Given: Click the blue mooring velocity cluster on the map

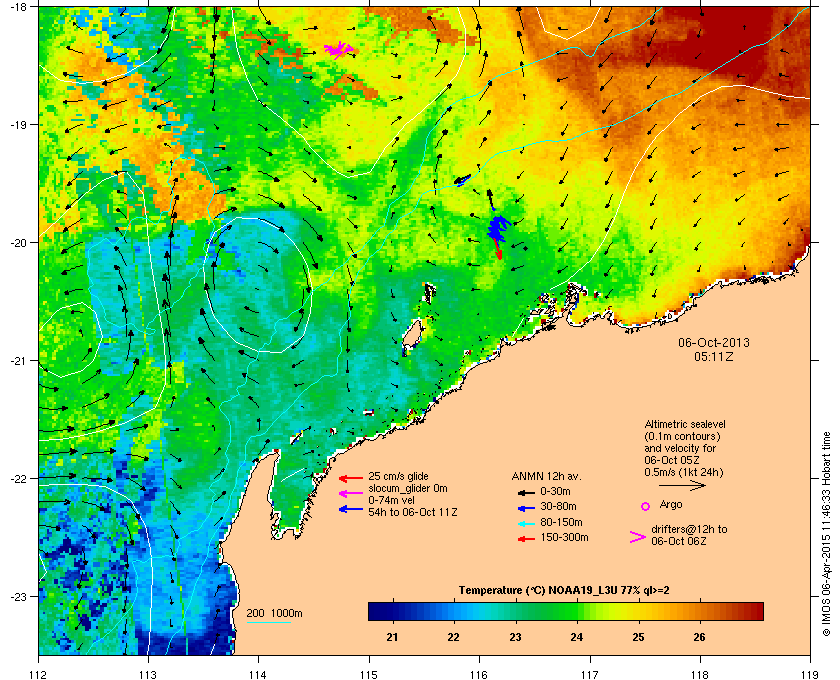Looking at the screenshot, I should pos(498,229).
